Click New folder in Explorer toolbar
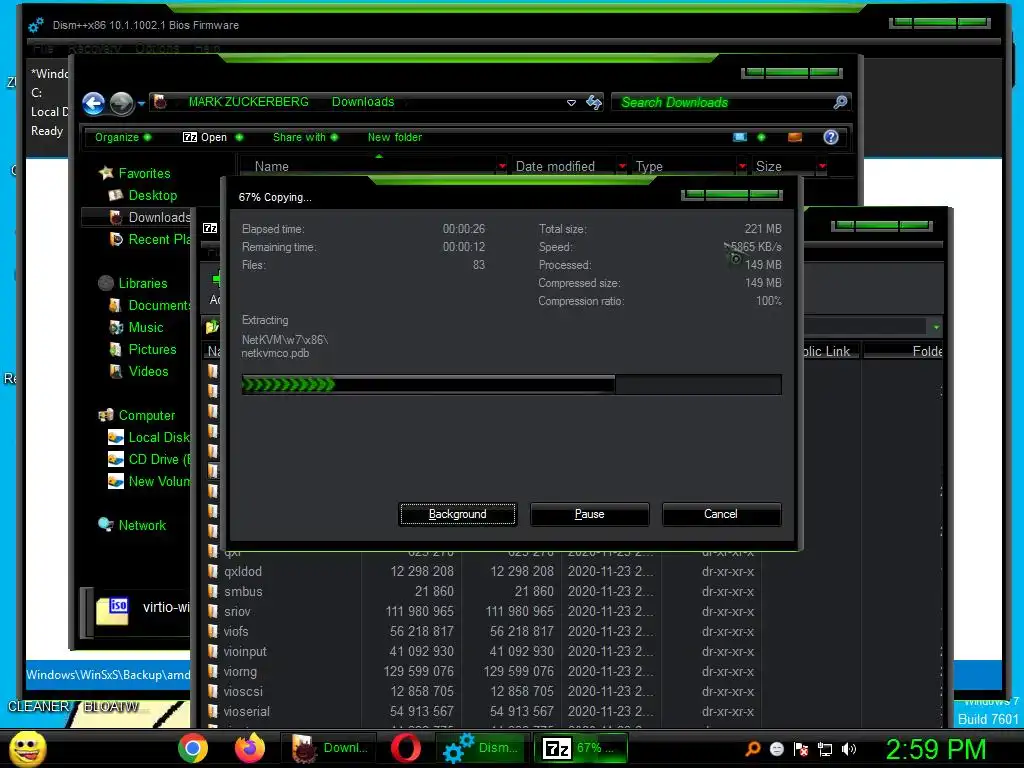1024x768 pixels. [394, 137]
